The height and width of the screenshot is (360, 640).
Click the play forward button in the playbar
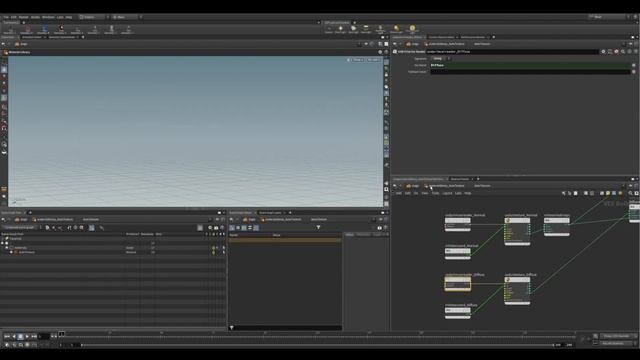click(27, 336)
